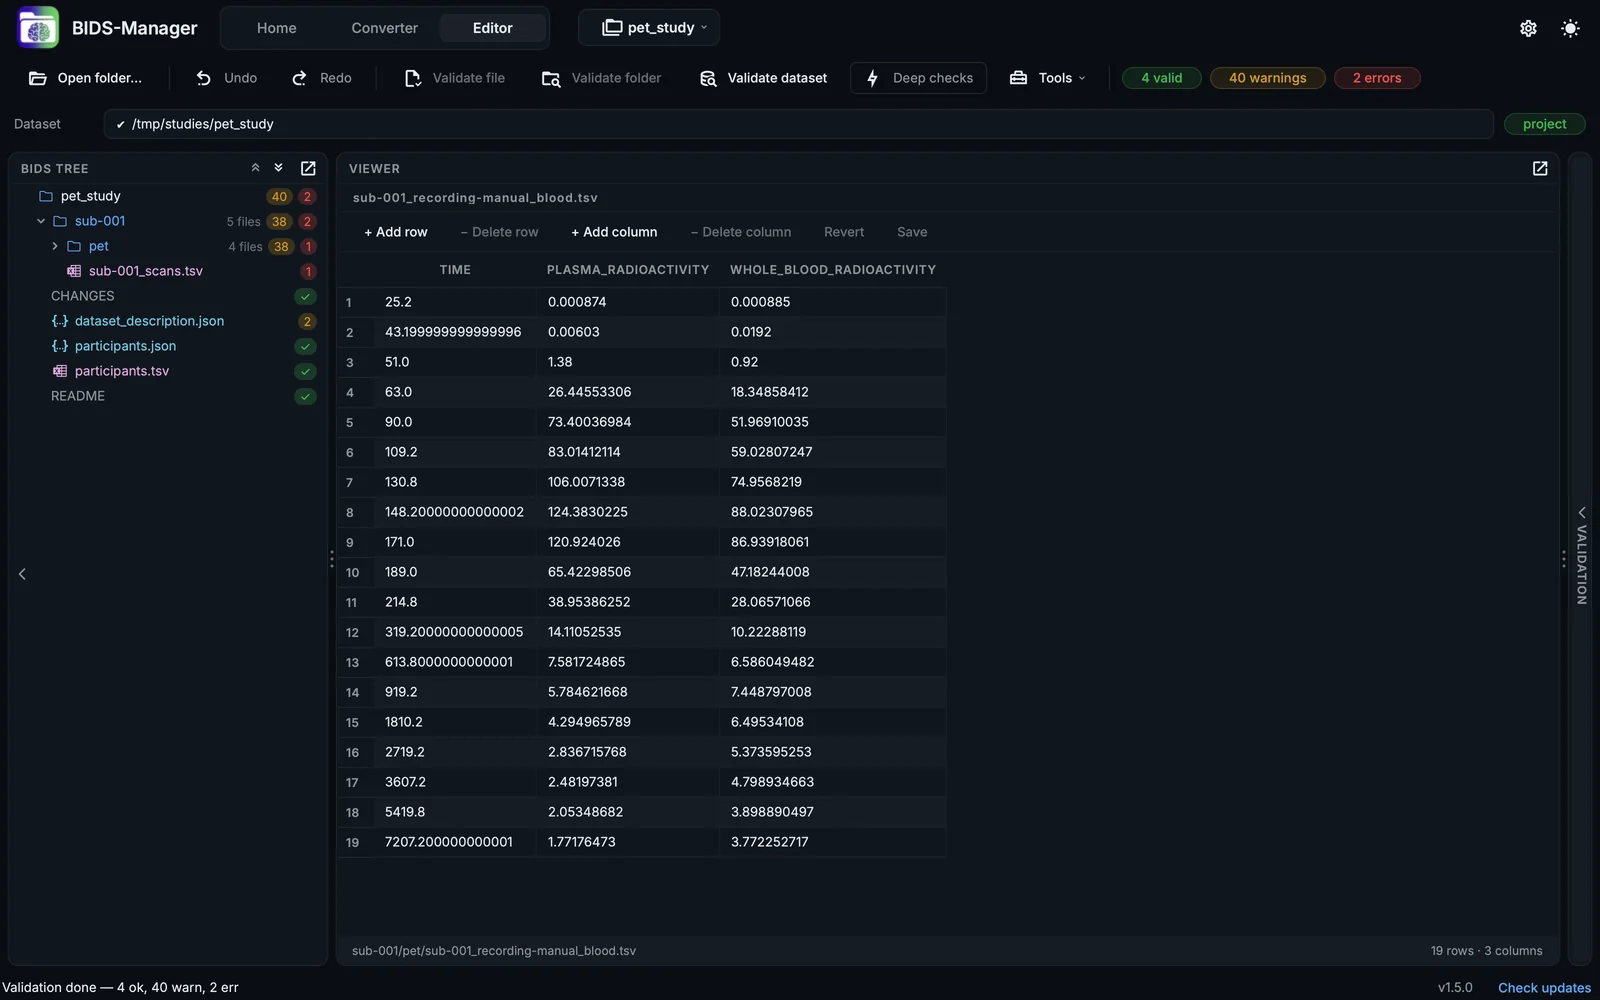Redo the last action
Image resolution: width=1600 pixels, height=1000 pixels.
pyautogui.click(x=321, y=78)
